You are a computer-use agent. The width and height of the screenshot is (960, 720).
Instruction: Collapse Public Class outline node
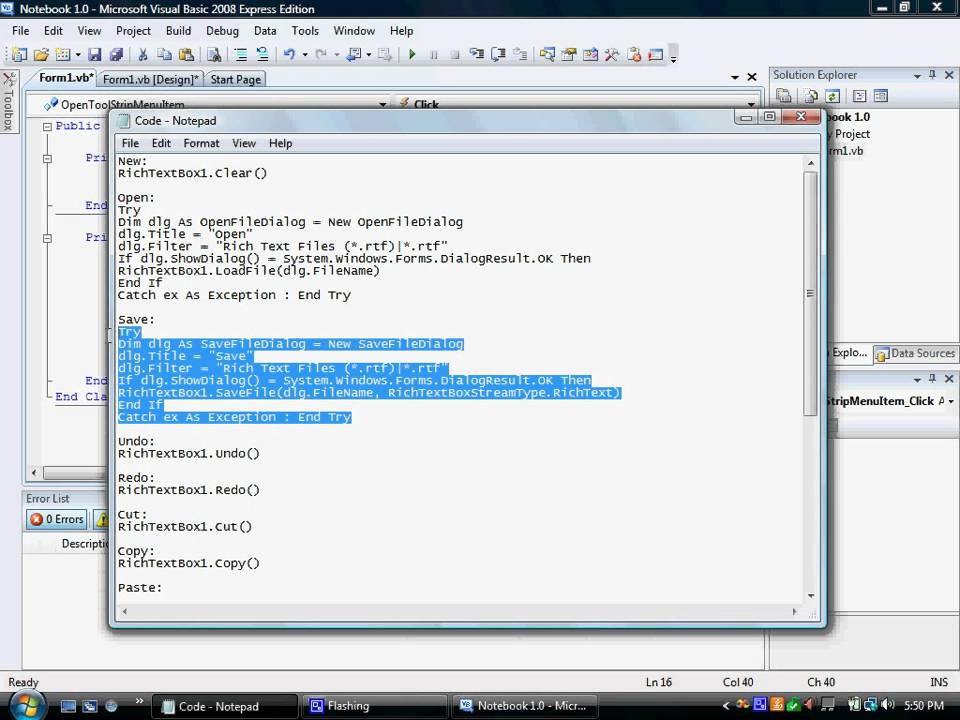click(x=47, y=126)
